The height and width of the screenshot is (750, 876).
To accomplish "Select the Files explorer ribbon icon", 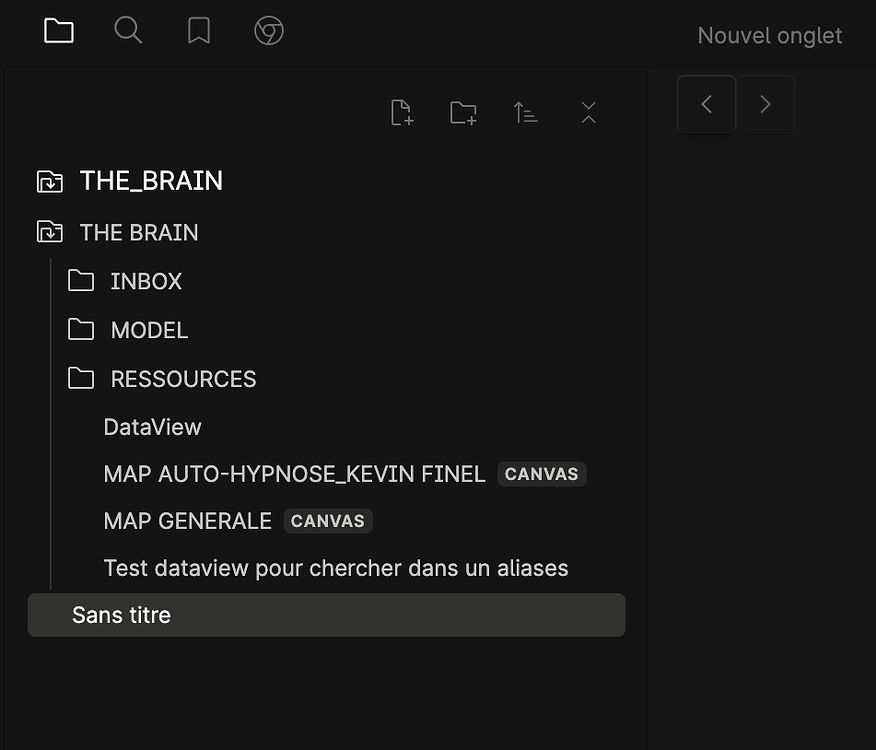I will point(58,31).
